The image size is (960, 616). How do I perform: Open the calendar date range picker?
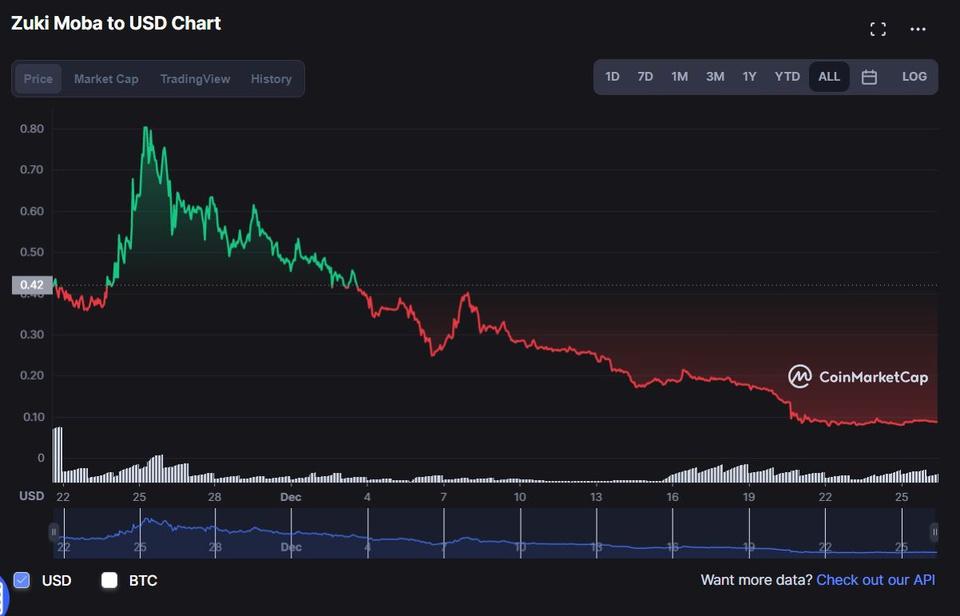[869, 77]
